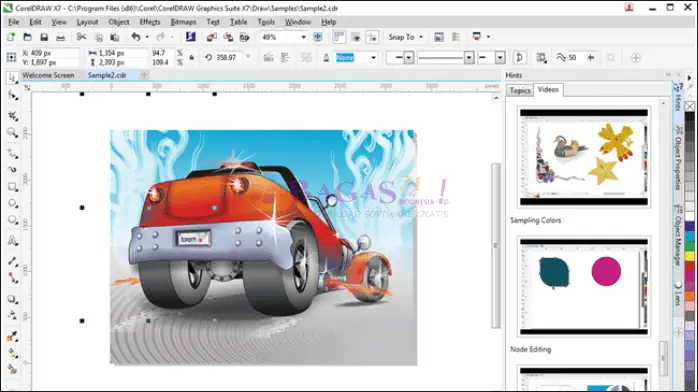
Task: Switch to Topics tab in Hints
Action: point(519,90)
